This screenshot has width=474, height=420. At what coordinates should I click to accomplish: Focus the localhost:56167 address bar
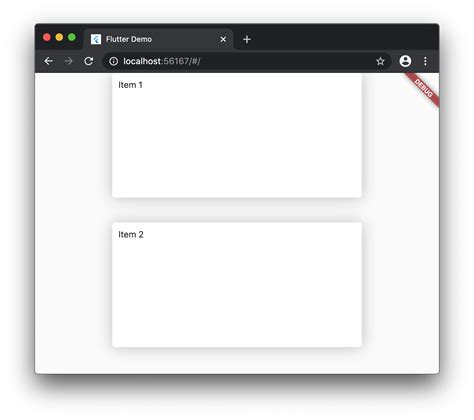click(x=247, y=61)
